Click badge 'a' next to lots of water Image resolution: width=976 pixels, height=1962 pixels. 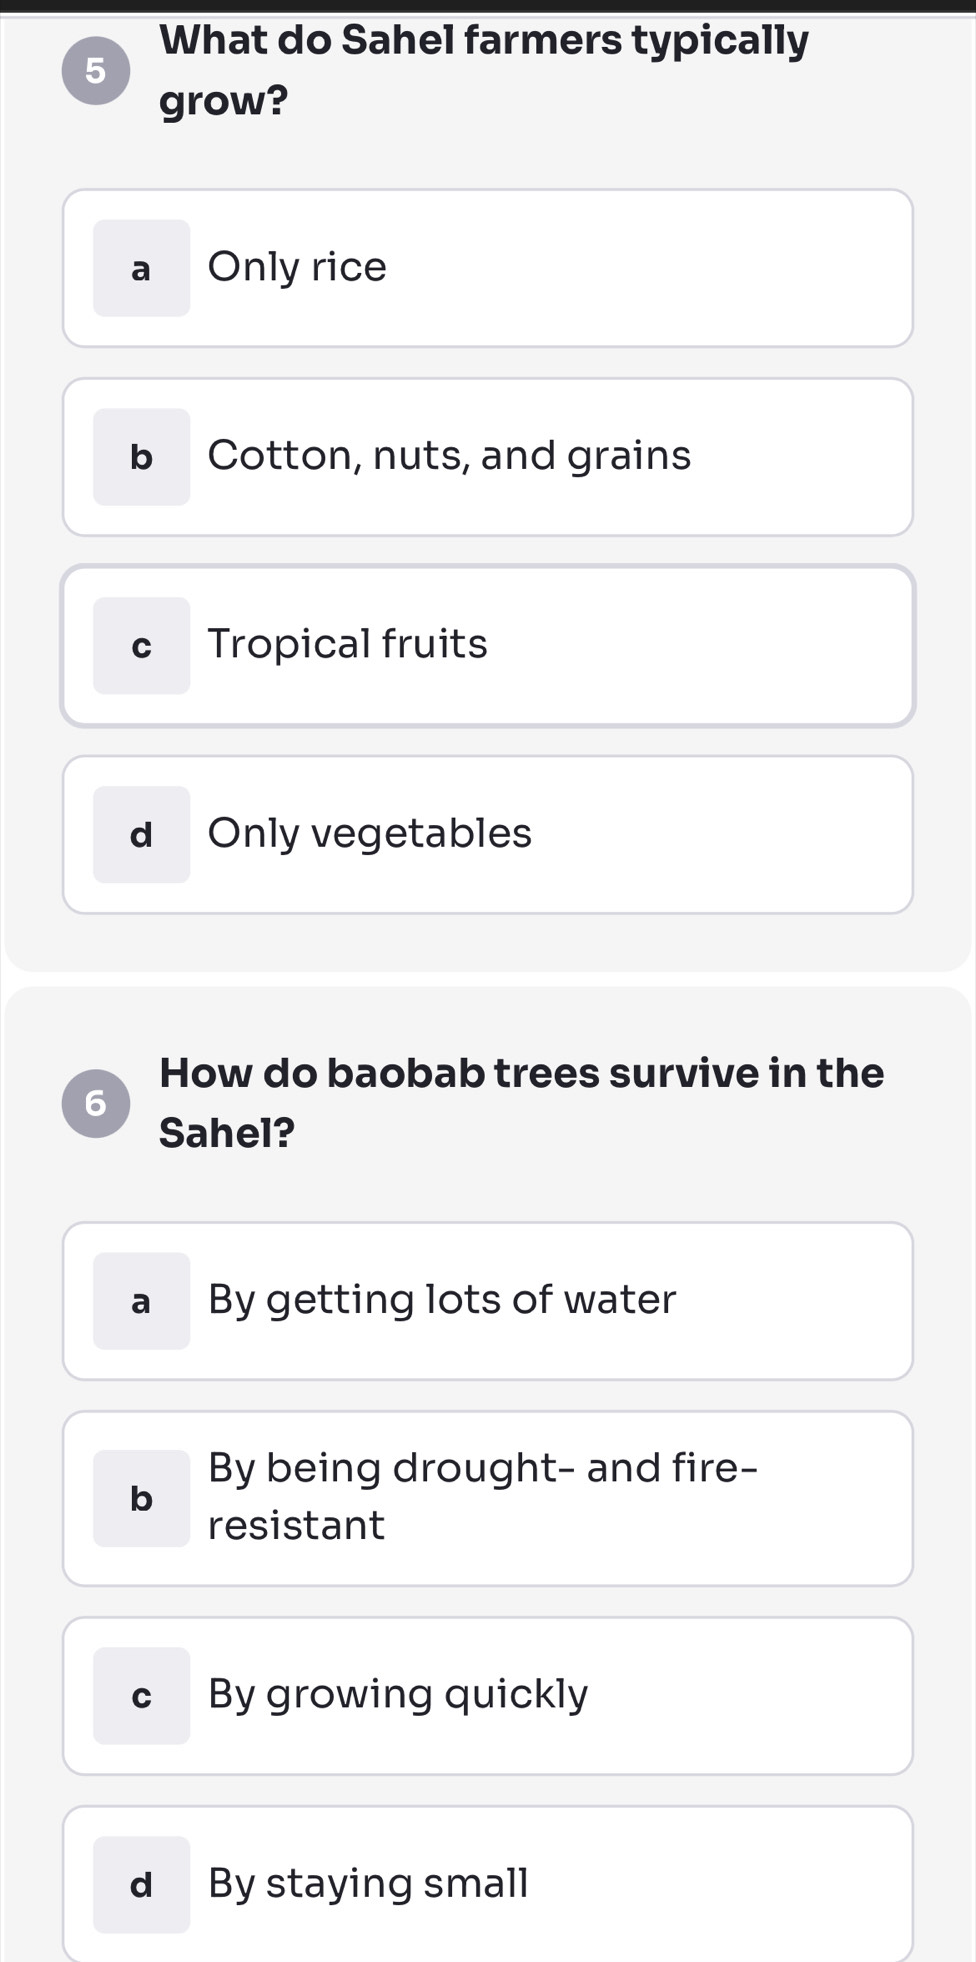(x=142, y=1301)
